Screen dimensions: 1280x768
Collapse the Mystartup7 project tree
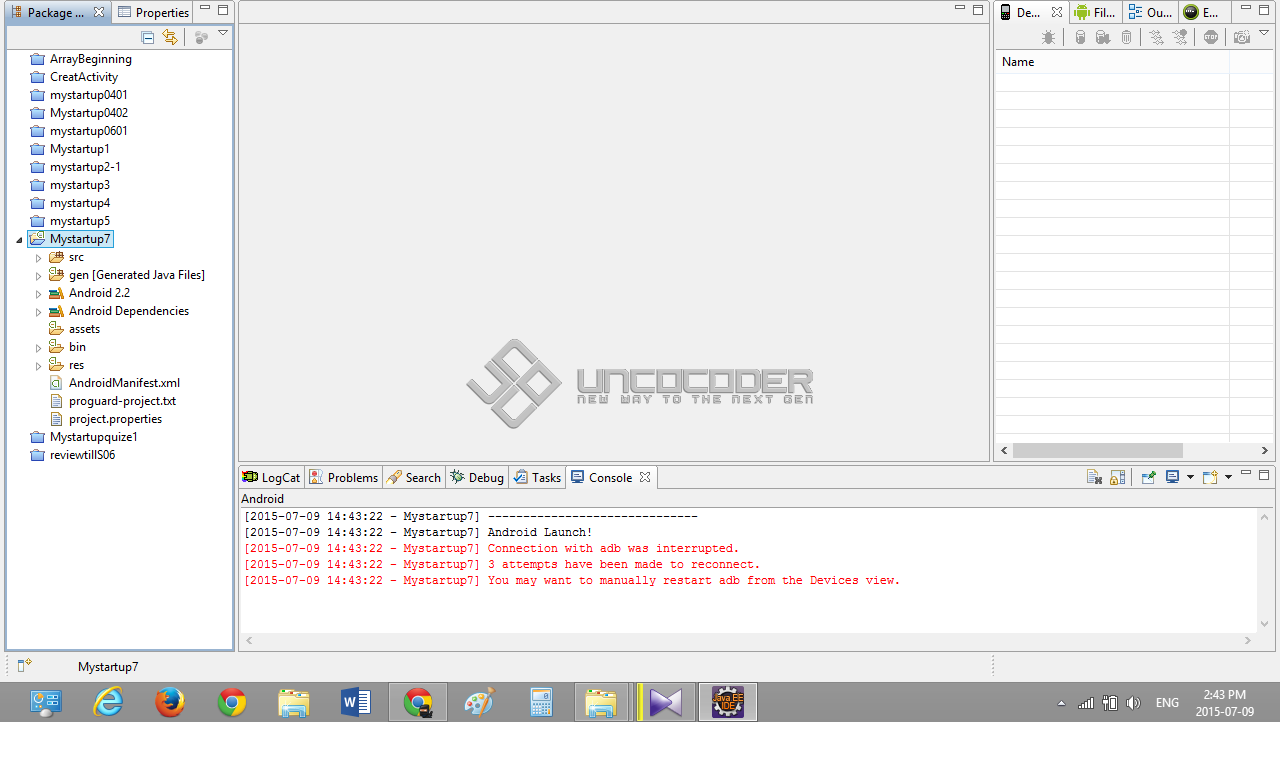[19, 239]
